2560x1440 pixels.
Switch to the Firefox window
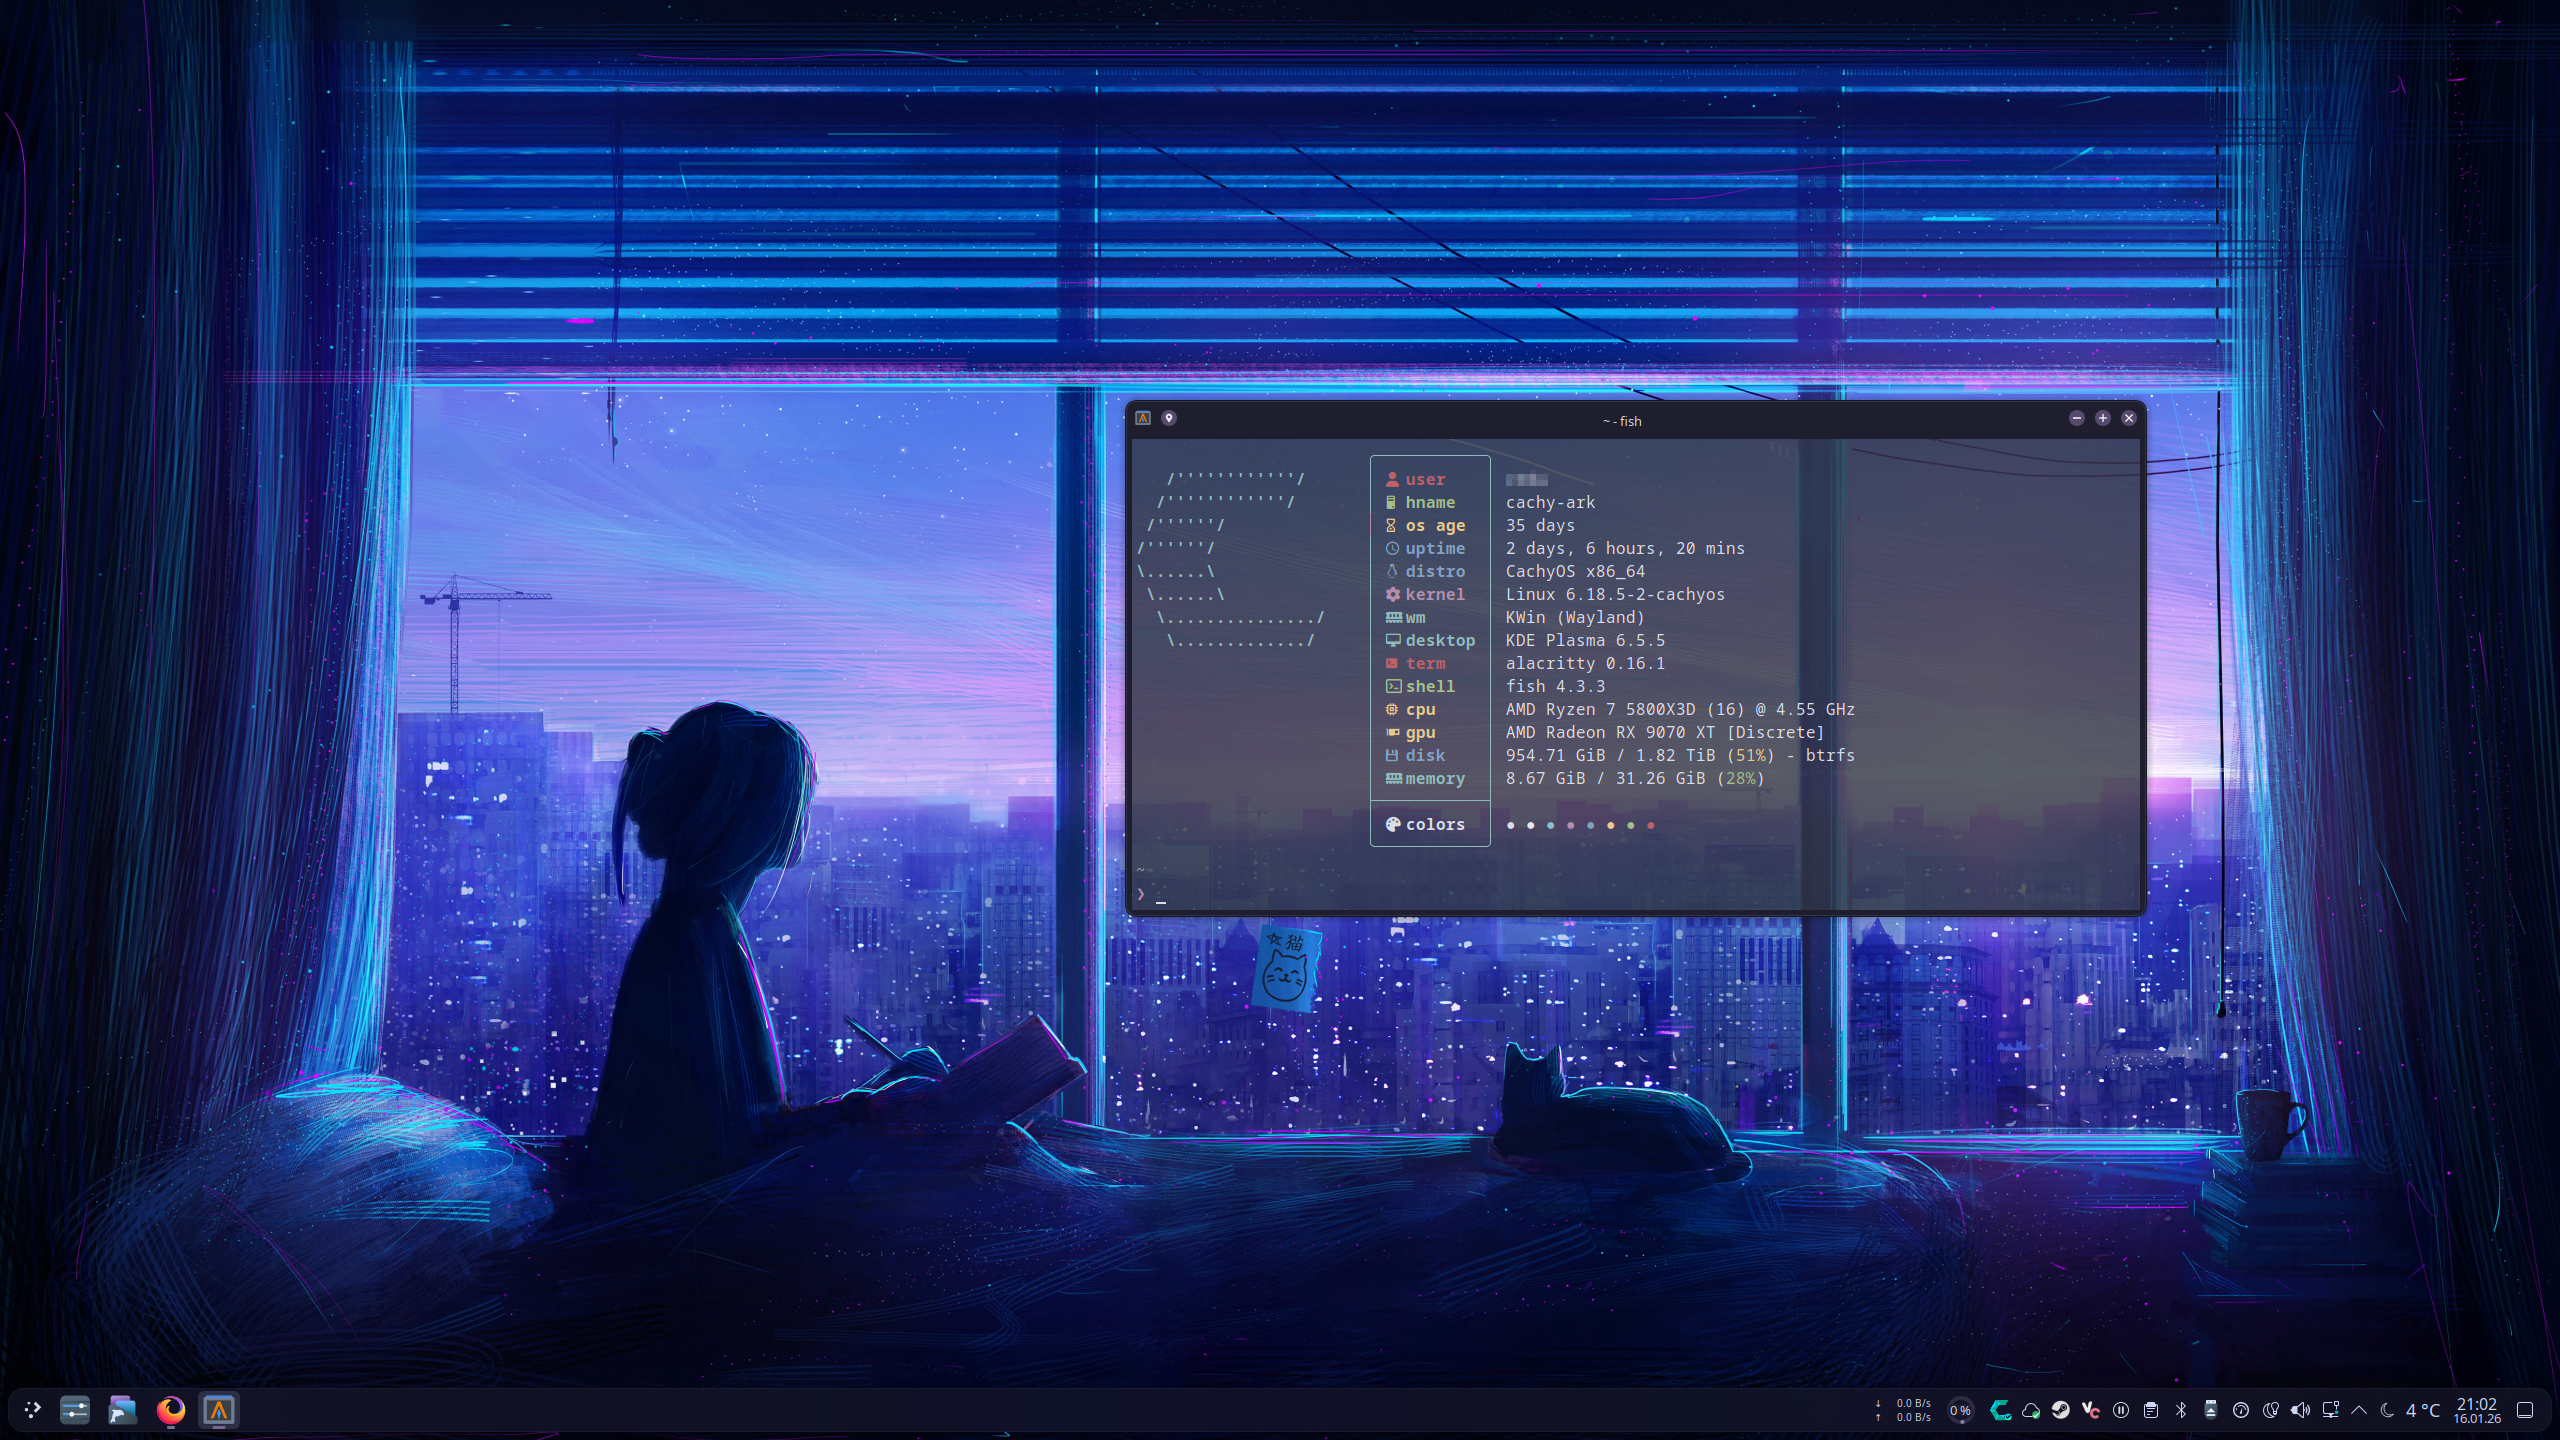tap(171, 1410)
